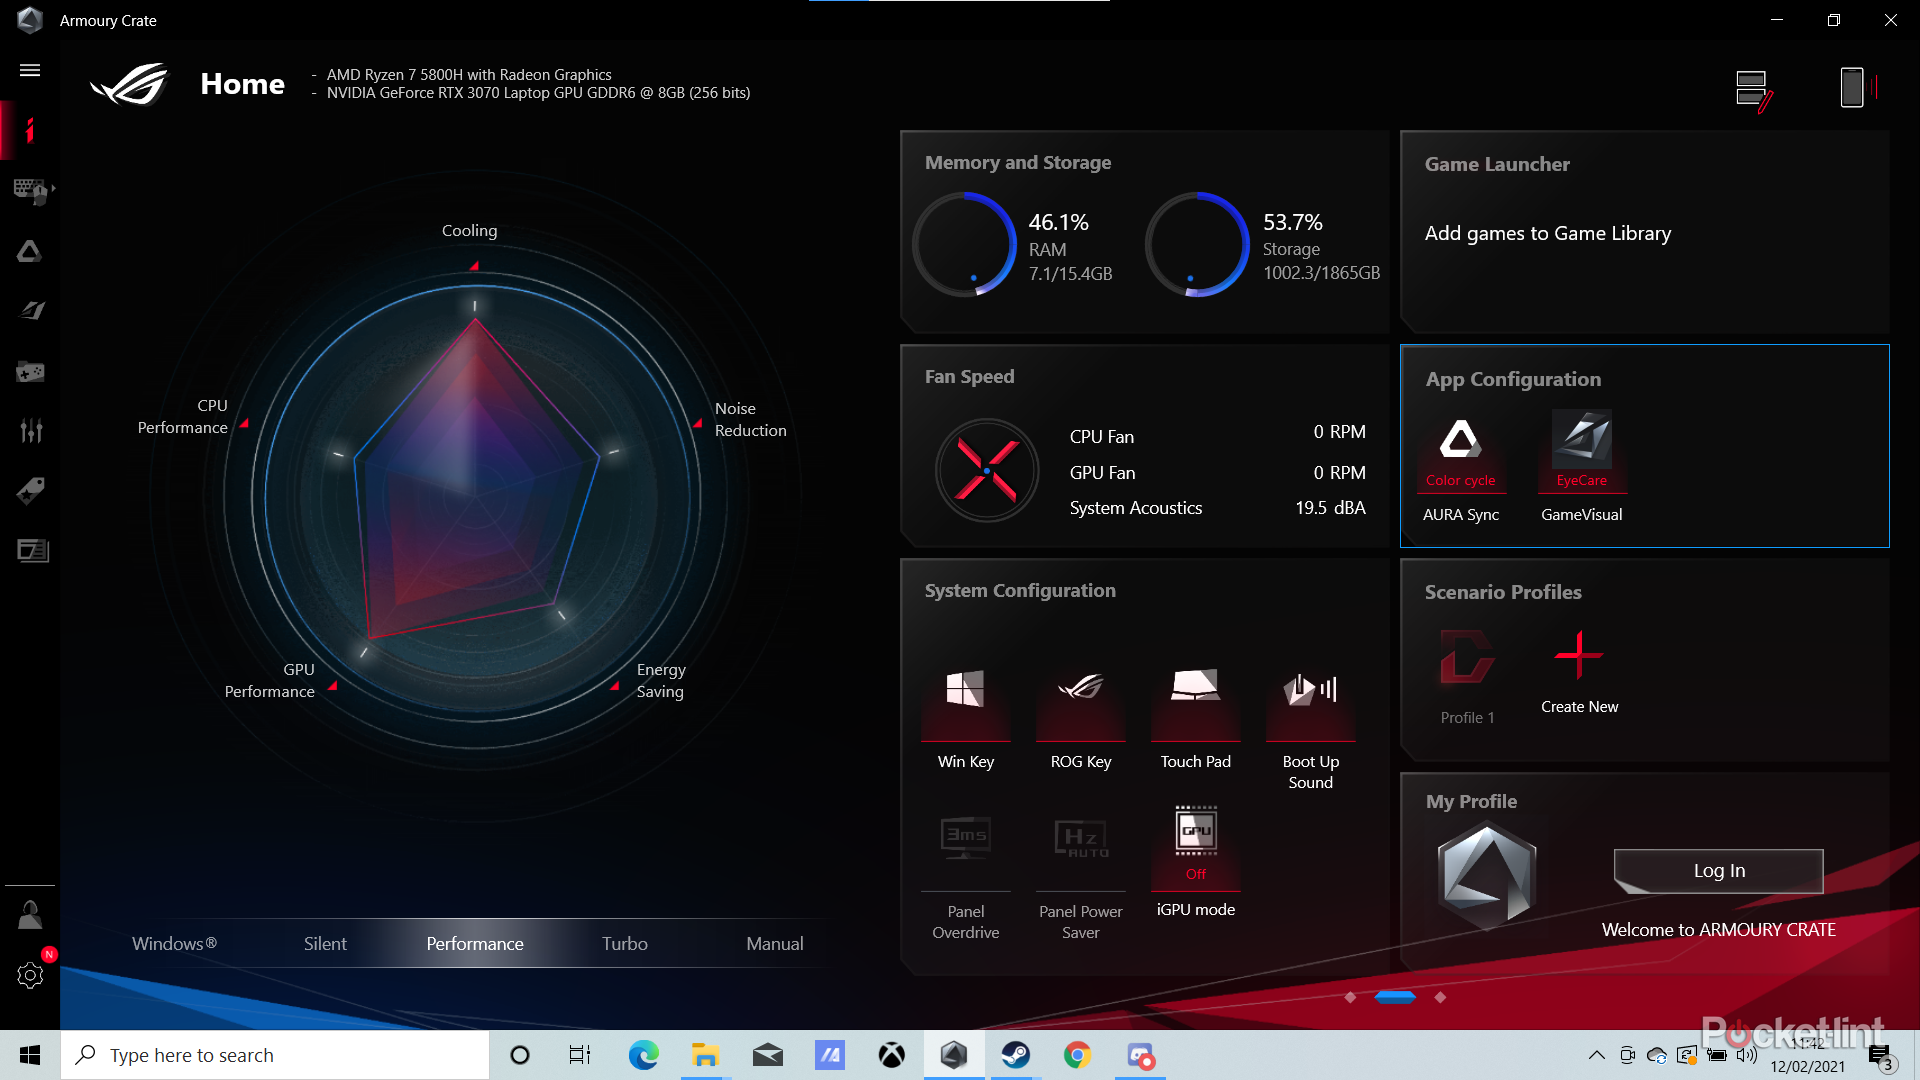Open Scenario Profiles sliders icon in sidebar
The image size is (1920, 1080).
30,431
